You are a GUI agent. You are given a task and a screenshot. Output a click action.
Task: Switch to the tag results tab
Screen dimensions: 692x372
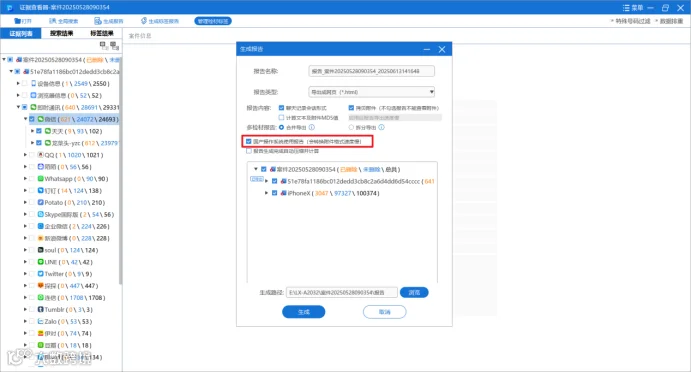tap(102, 34)
